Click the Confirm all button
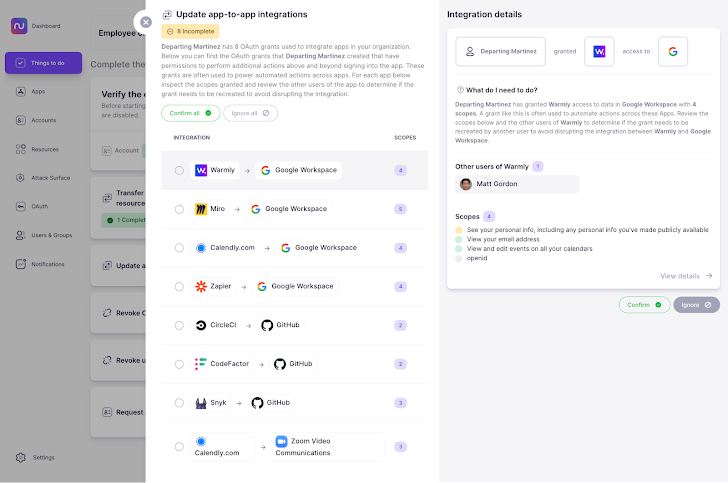 [190, 113]
